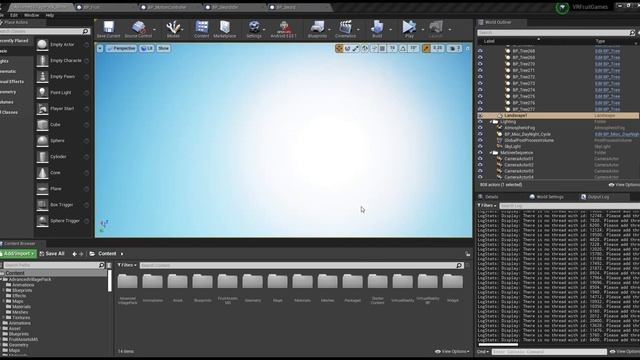This screenshot has width=640, height=360.
Task: Select the Point Light actor icon
Action: pyautogui.click(x=42, y=93)
